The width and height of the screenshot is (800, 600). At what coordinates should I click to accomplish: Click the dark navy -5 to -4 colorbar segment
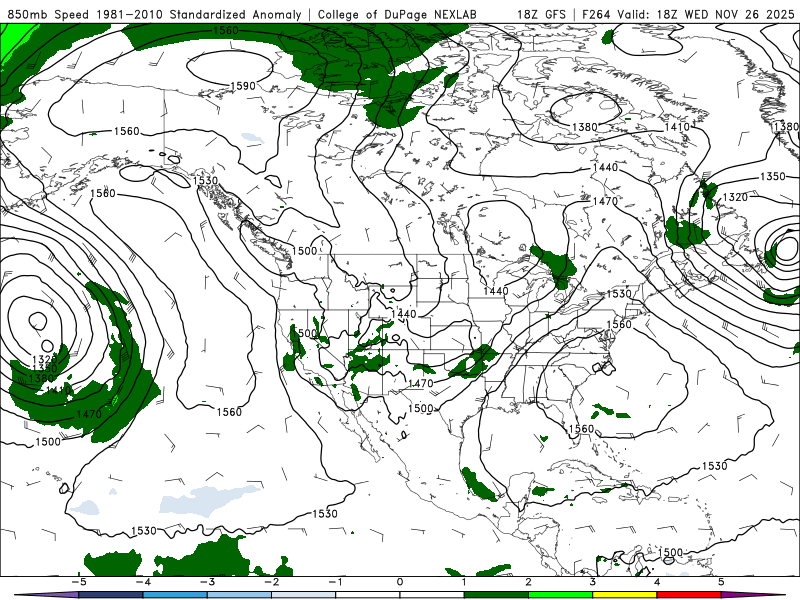pyautogui.click(x=111, y=595)
